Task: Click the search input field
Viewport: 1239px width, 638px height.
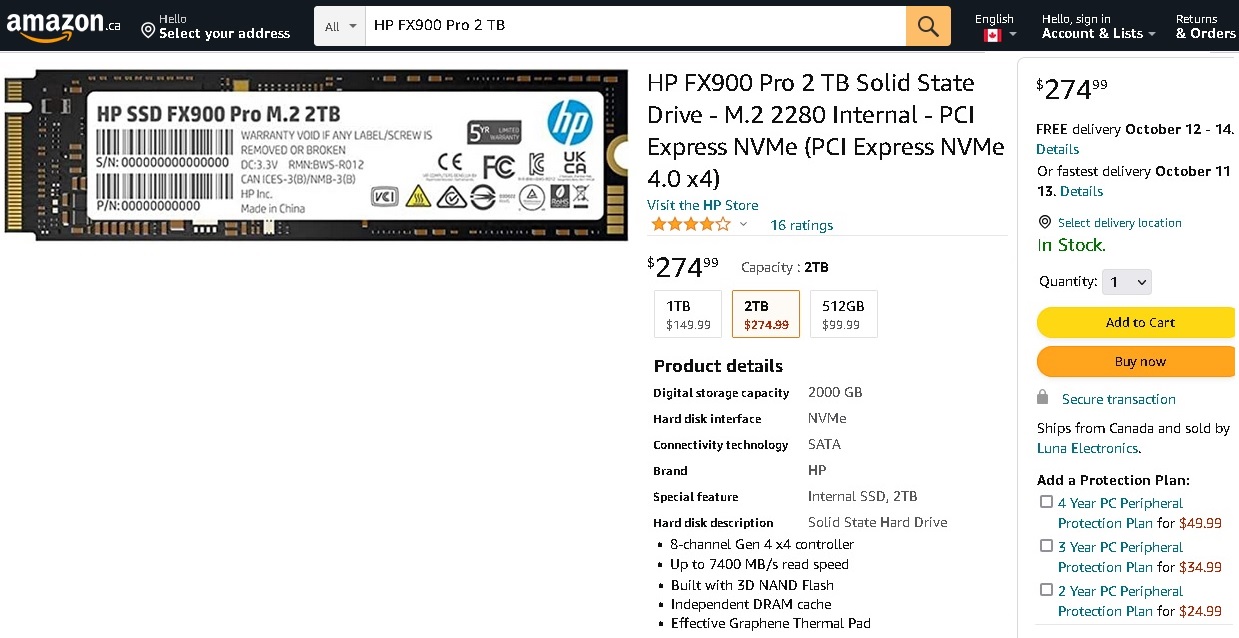Action: 635,26
